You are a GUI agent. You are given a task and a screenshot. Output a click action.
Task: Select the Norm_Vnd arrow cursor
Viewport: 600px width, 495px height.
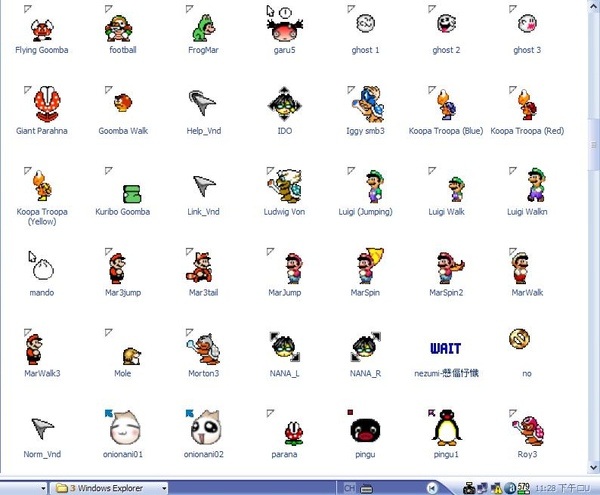pos(42,428)
